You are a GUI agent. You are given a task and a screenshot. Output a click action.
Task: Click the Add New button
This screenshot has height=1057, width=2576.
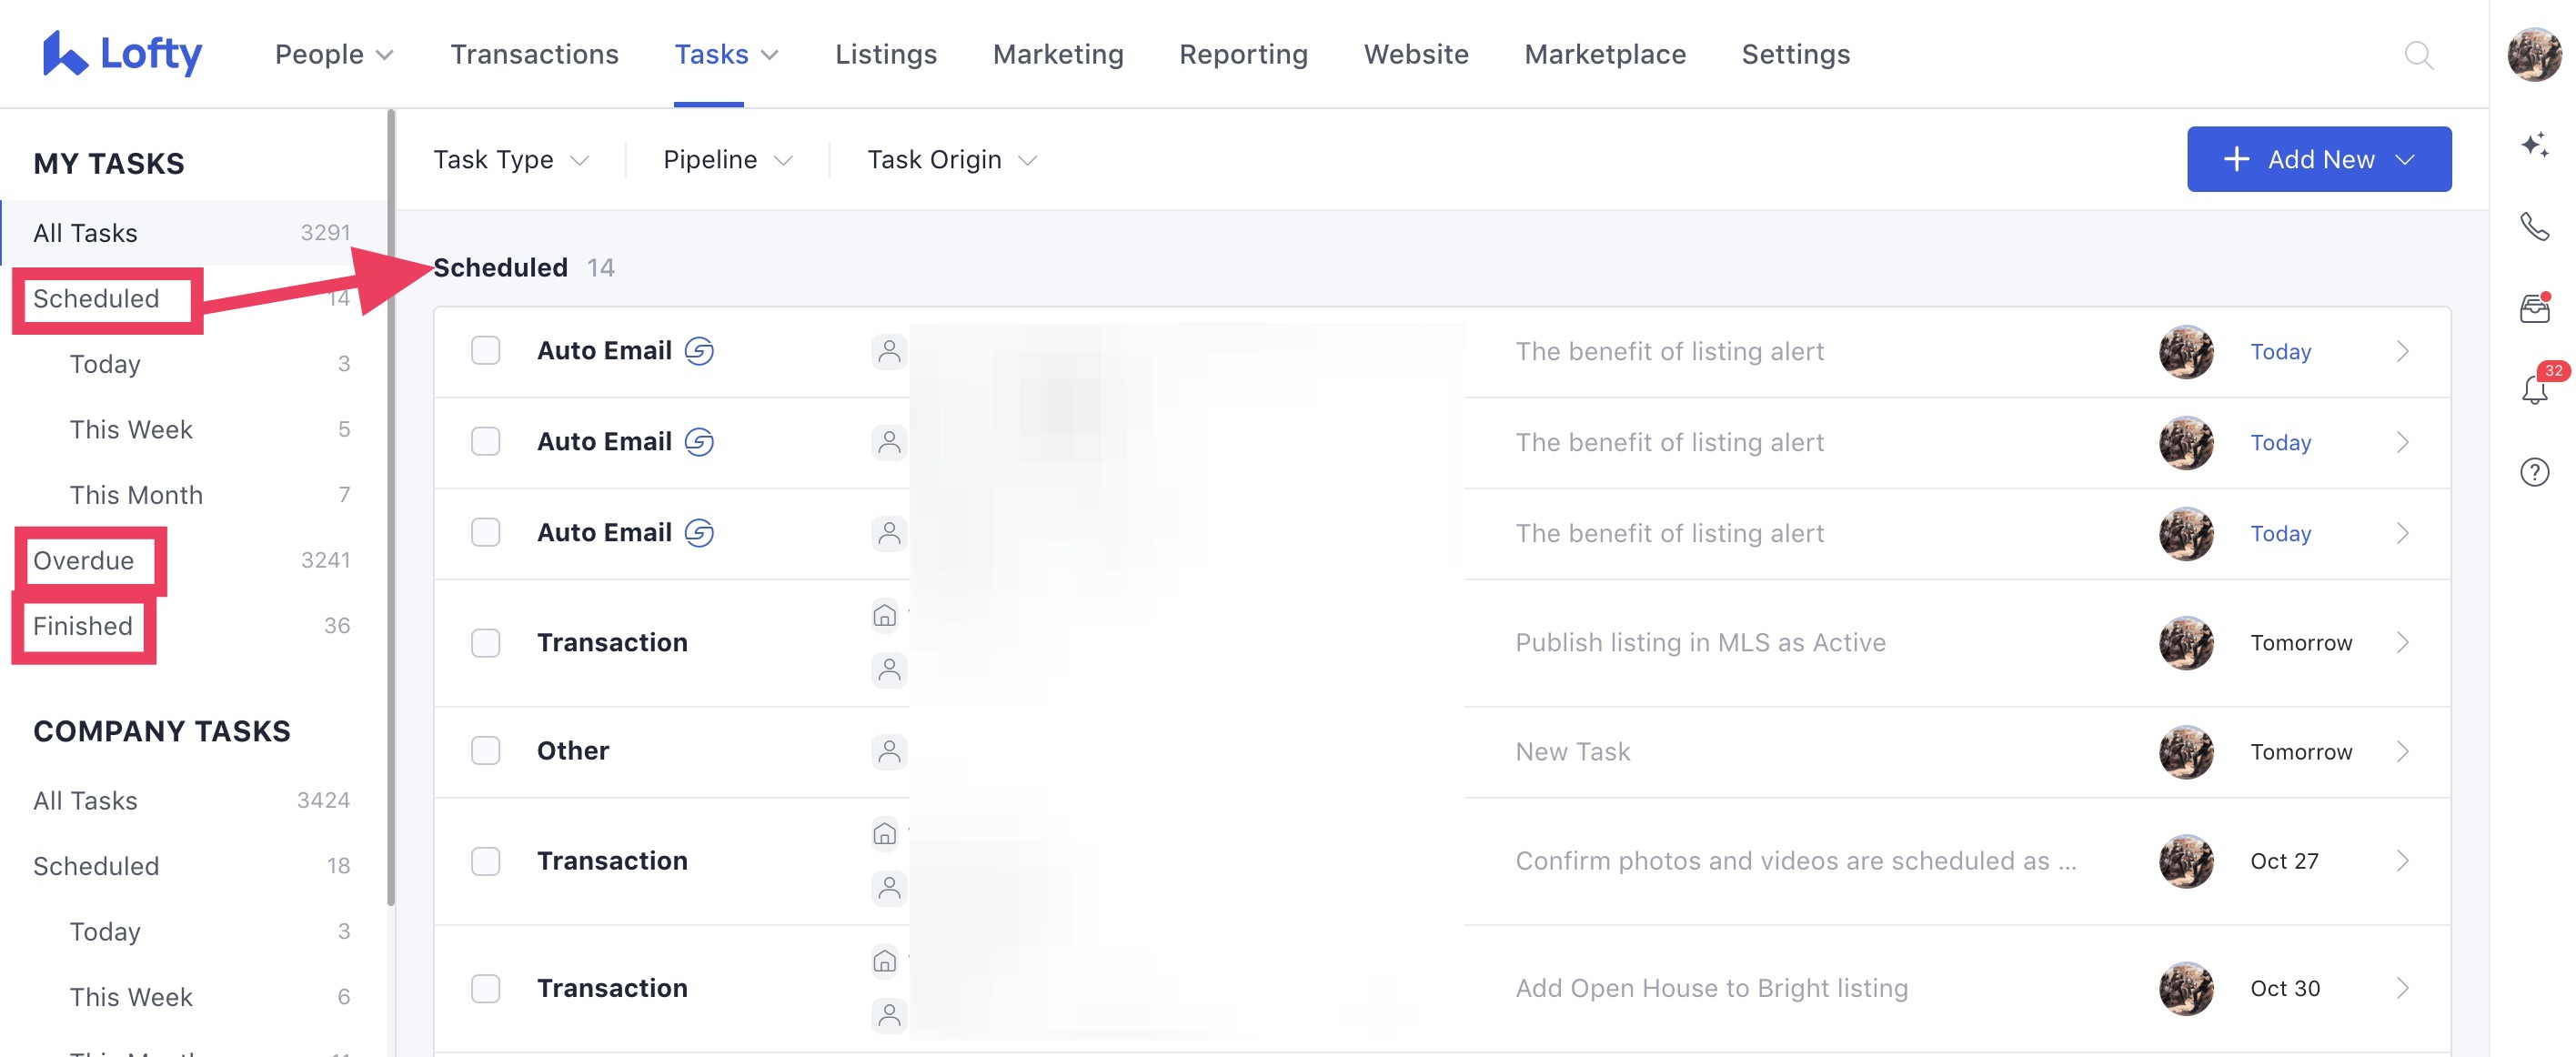pyautogui.click(x=2319, y=158)
